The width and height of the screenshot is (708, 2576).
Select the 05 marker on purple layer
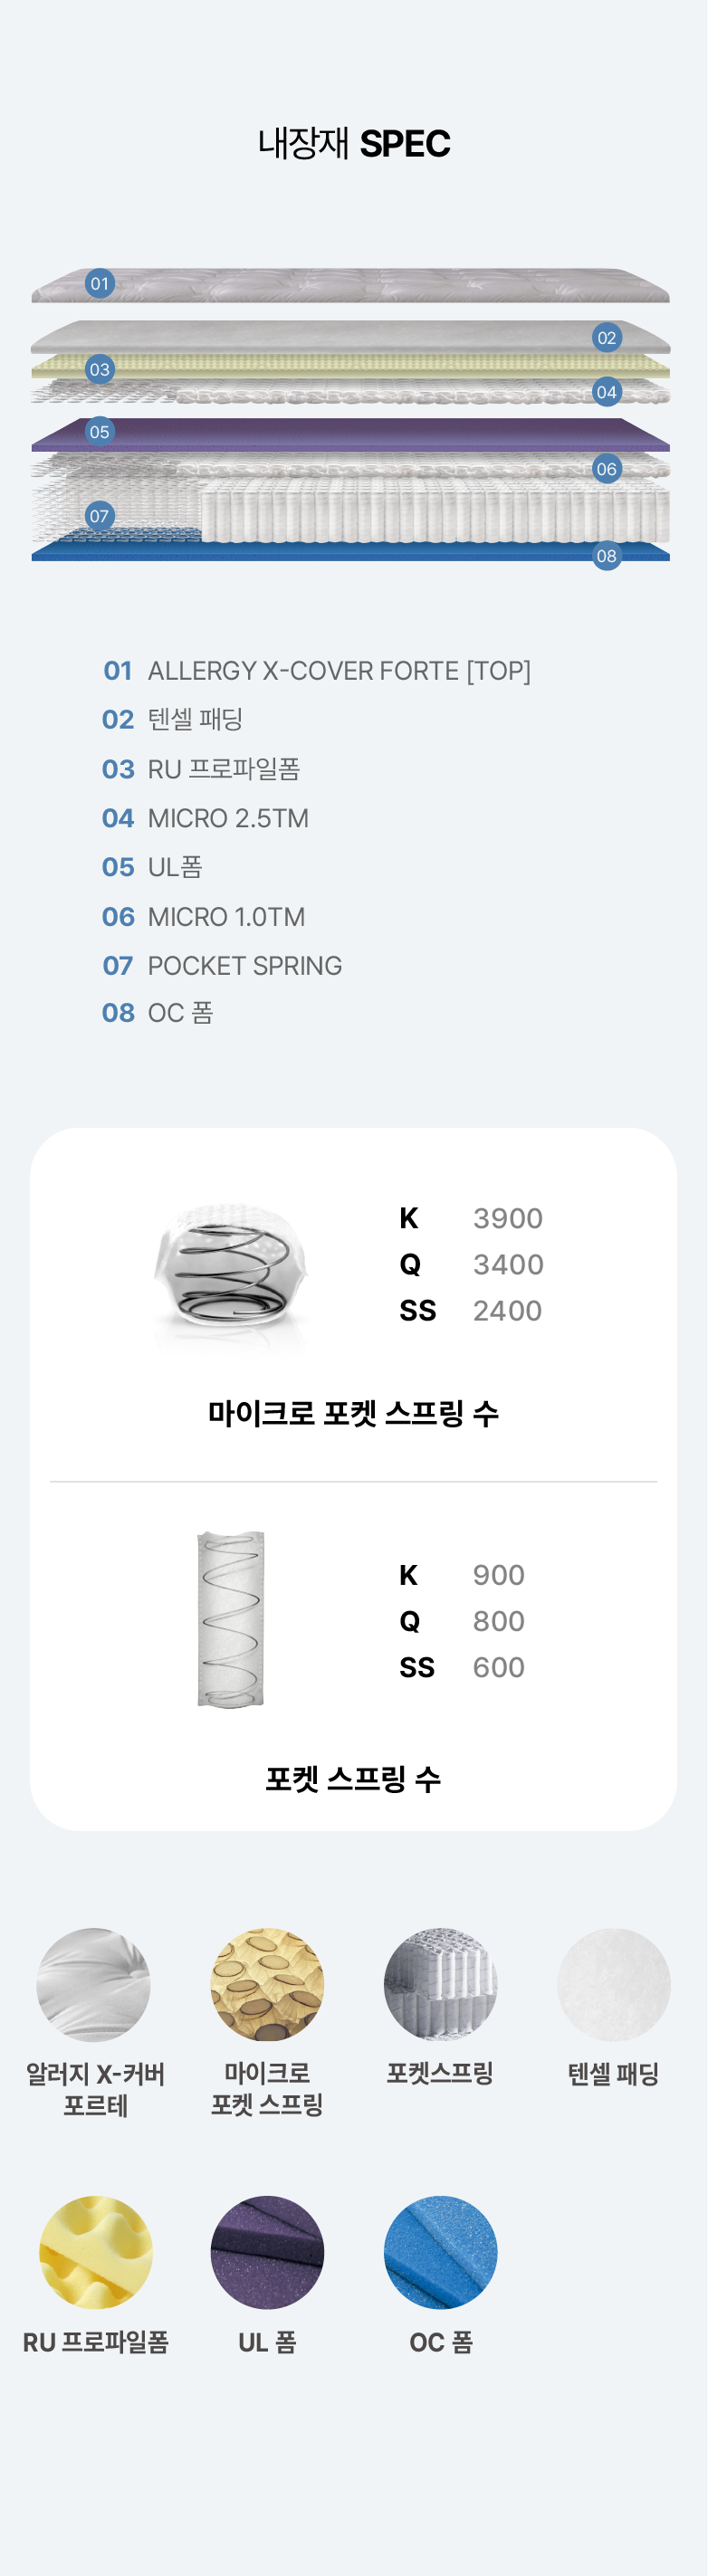click(x=99, y=431)
